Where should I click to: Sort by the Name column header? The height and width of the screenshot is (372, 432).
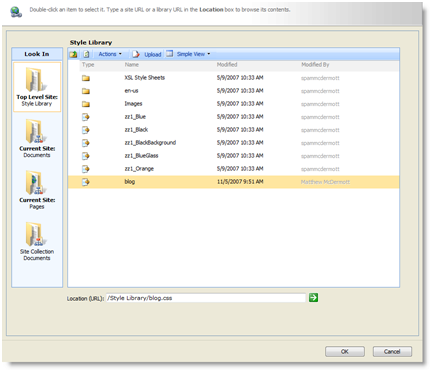click(x=132, y=65)
